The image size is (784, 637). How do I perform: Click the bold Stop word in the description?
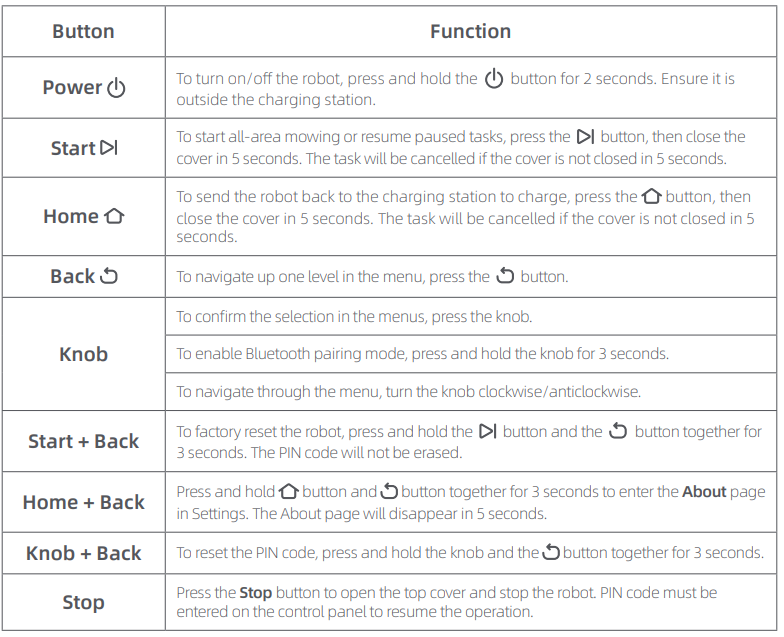click(x=255, y=593)
